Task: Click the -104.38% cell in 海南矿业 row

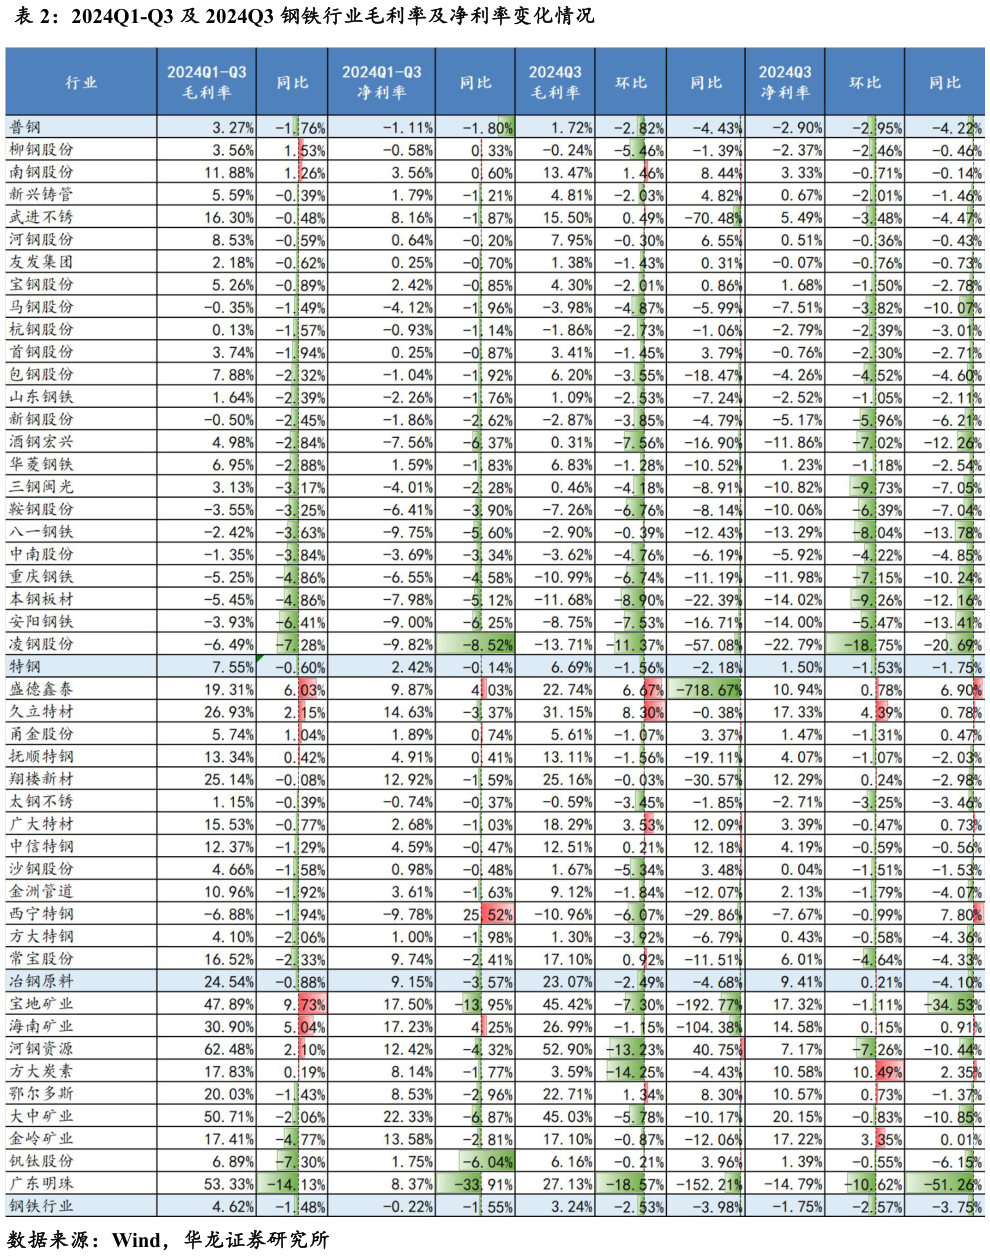Action: (x=706, y=1027)
